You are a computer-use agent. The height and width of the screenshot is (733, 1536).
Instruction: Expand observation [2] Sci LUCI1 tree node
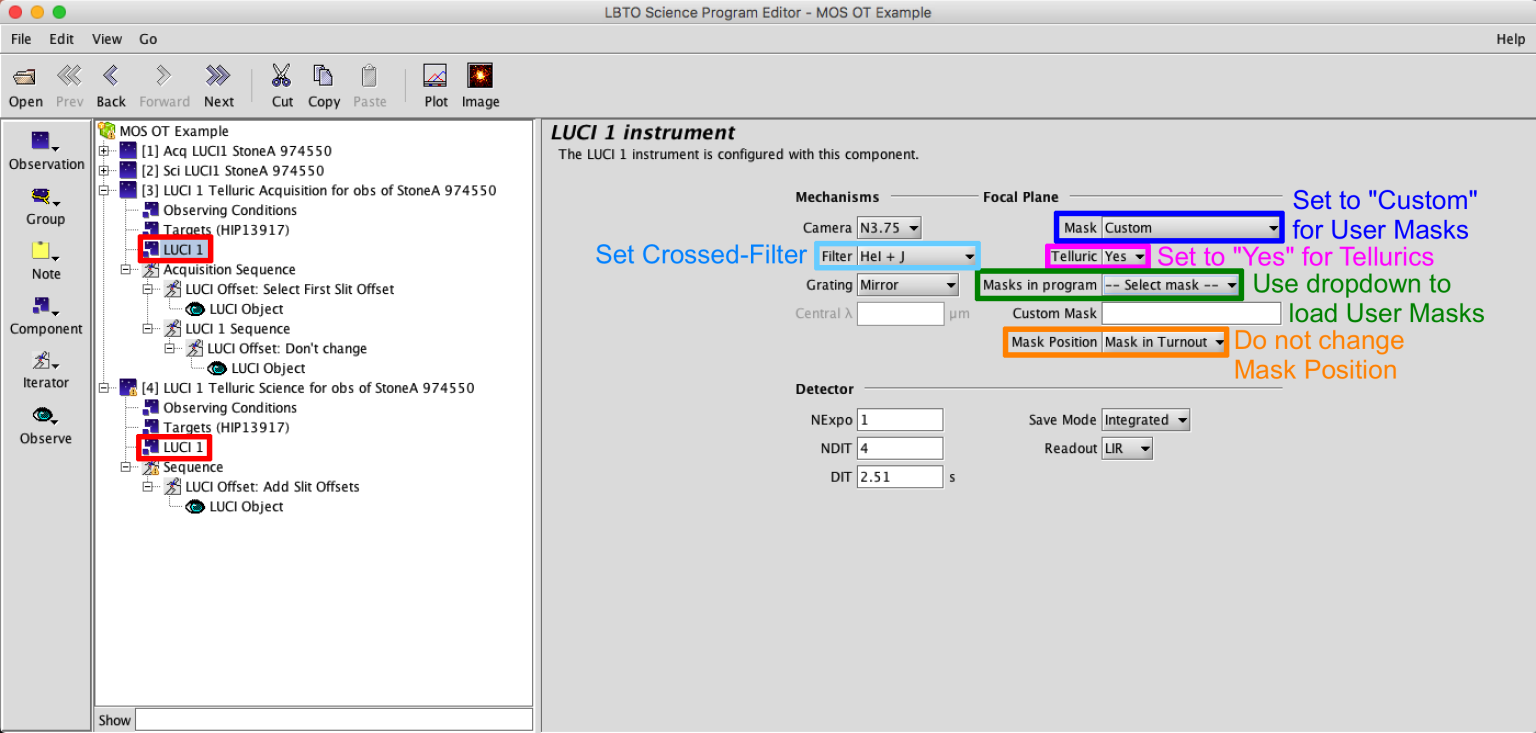coord(104,171)
